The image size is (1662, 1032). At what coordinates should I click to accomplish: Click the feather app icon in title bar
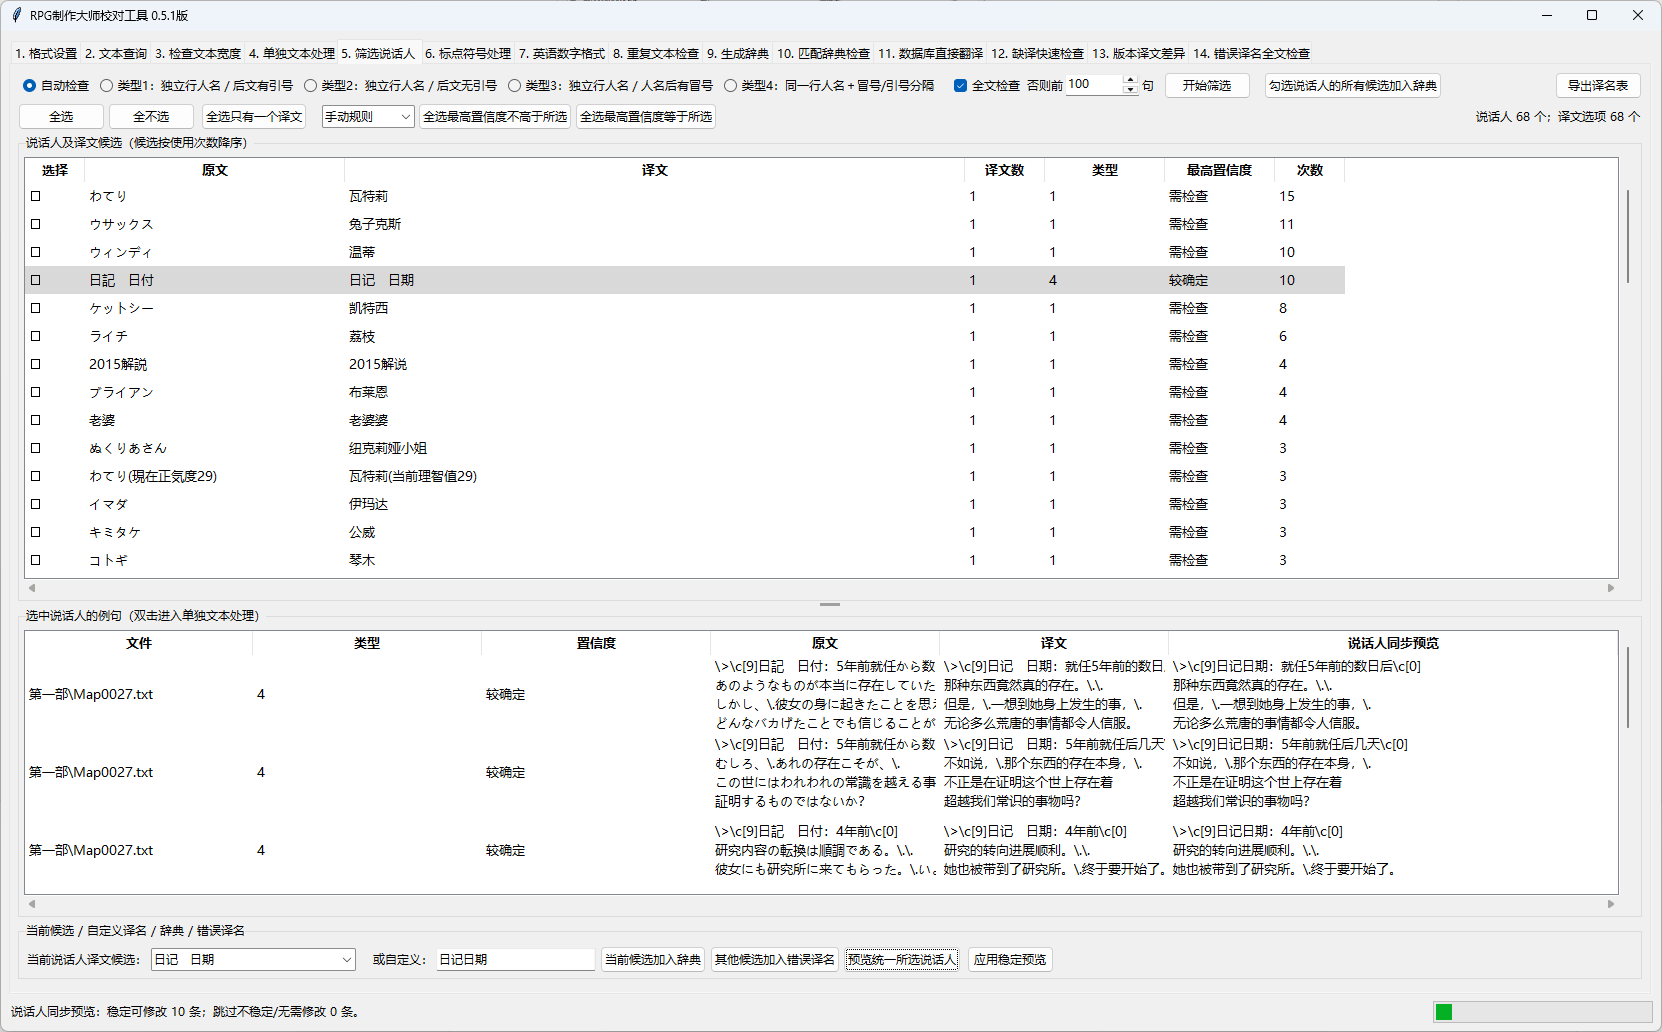point(16,15)
